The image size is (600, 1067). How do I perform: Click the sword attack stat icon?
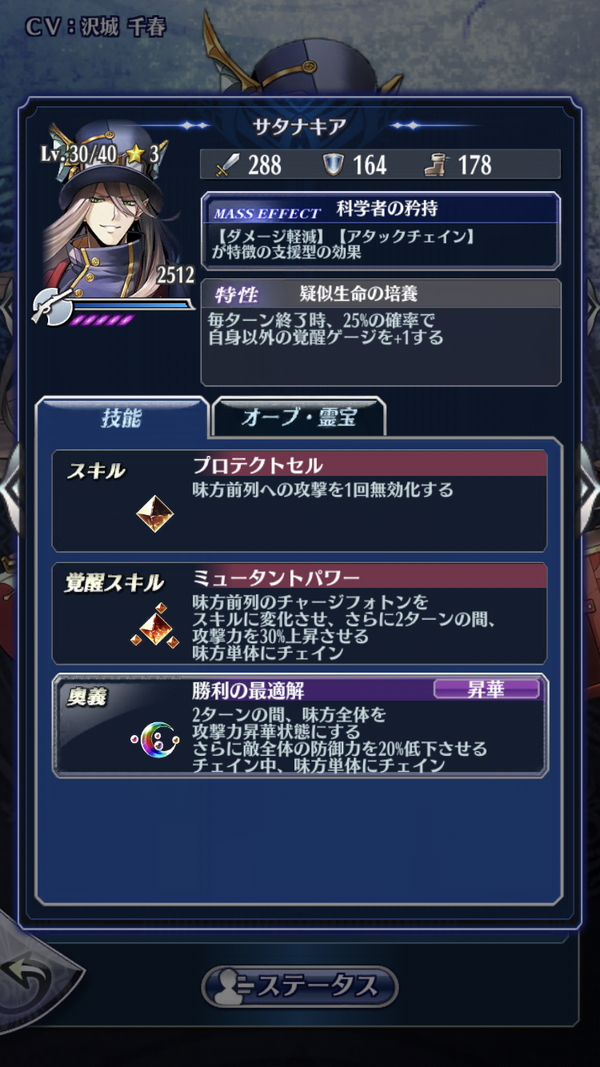pos(226,165)
